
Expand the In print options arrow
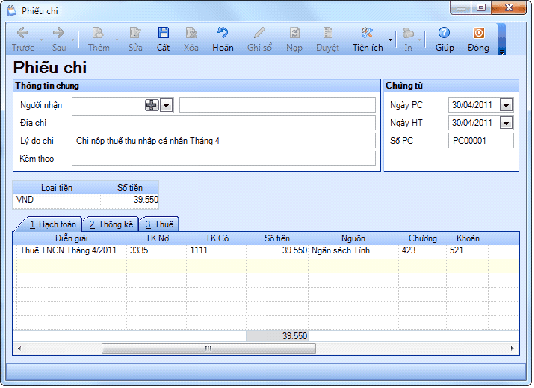coord(420,40)
